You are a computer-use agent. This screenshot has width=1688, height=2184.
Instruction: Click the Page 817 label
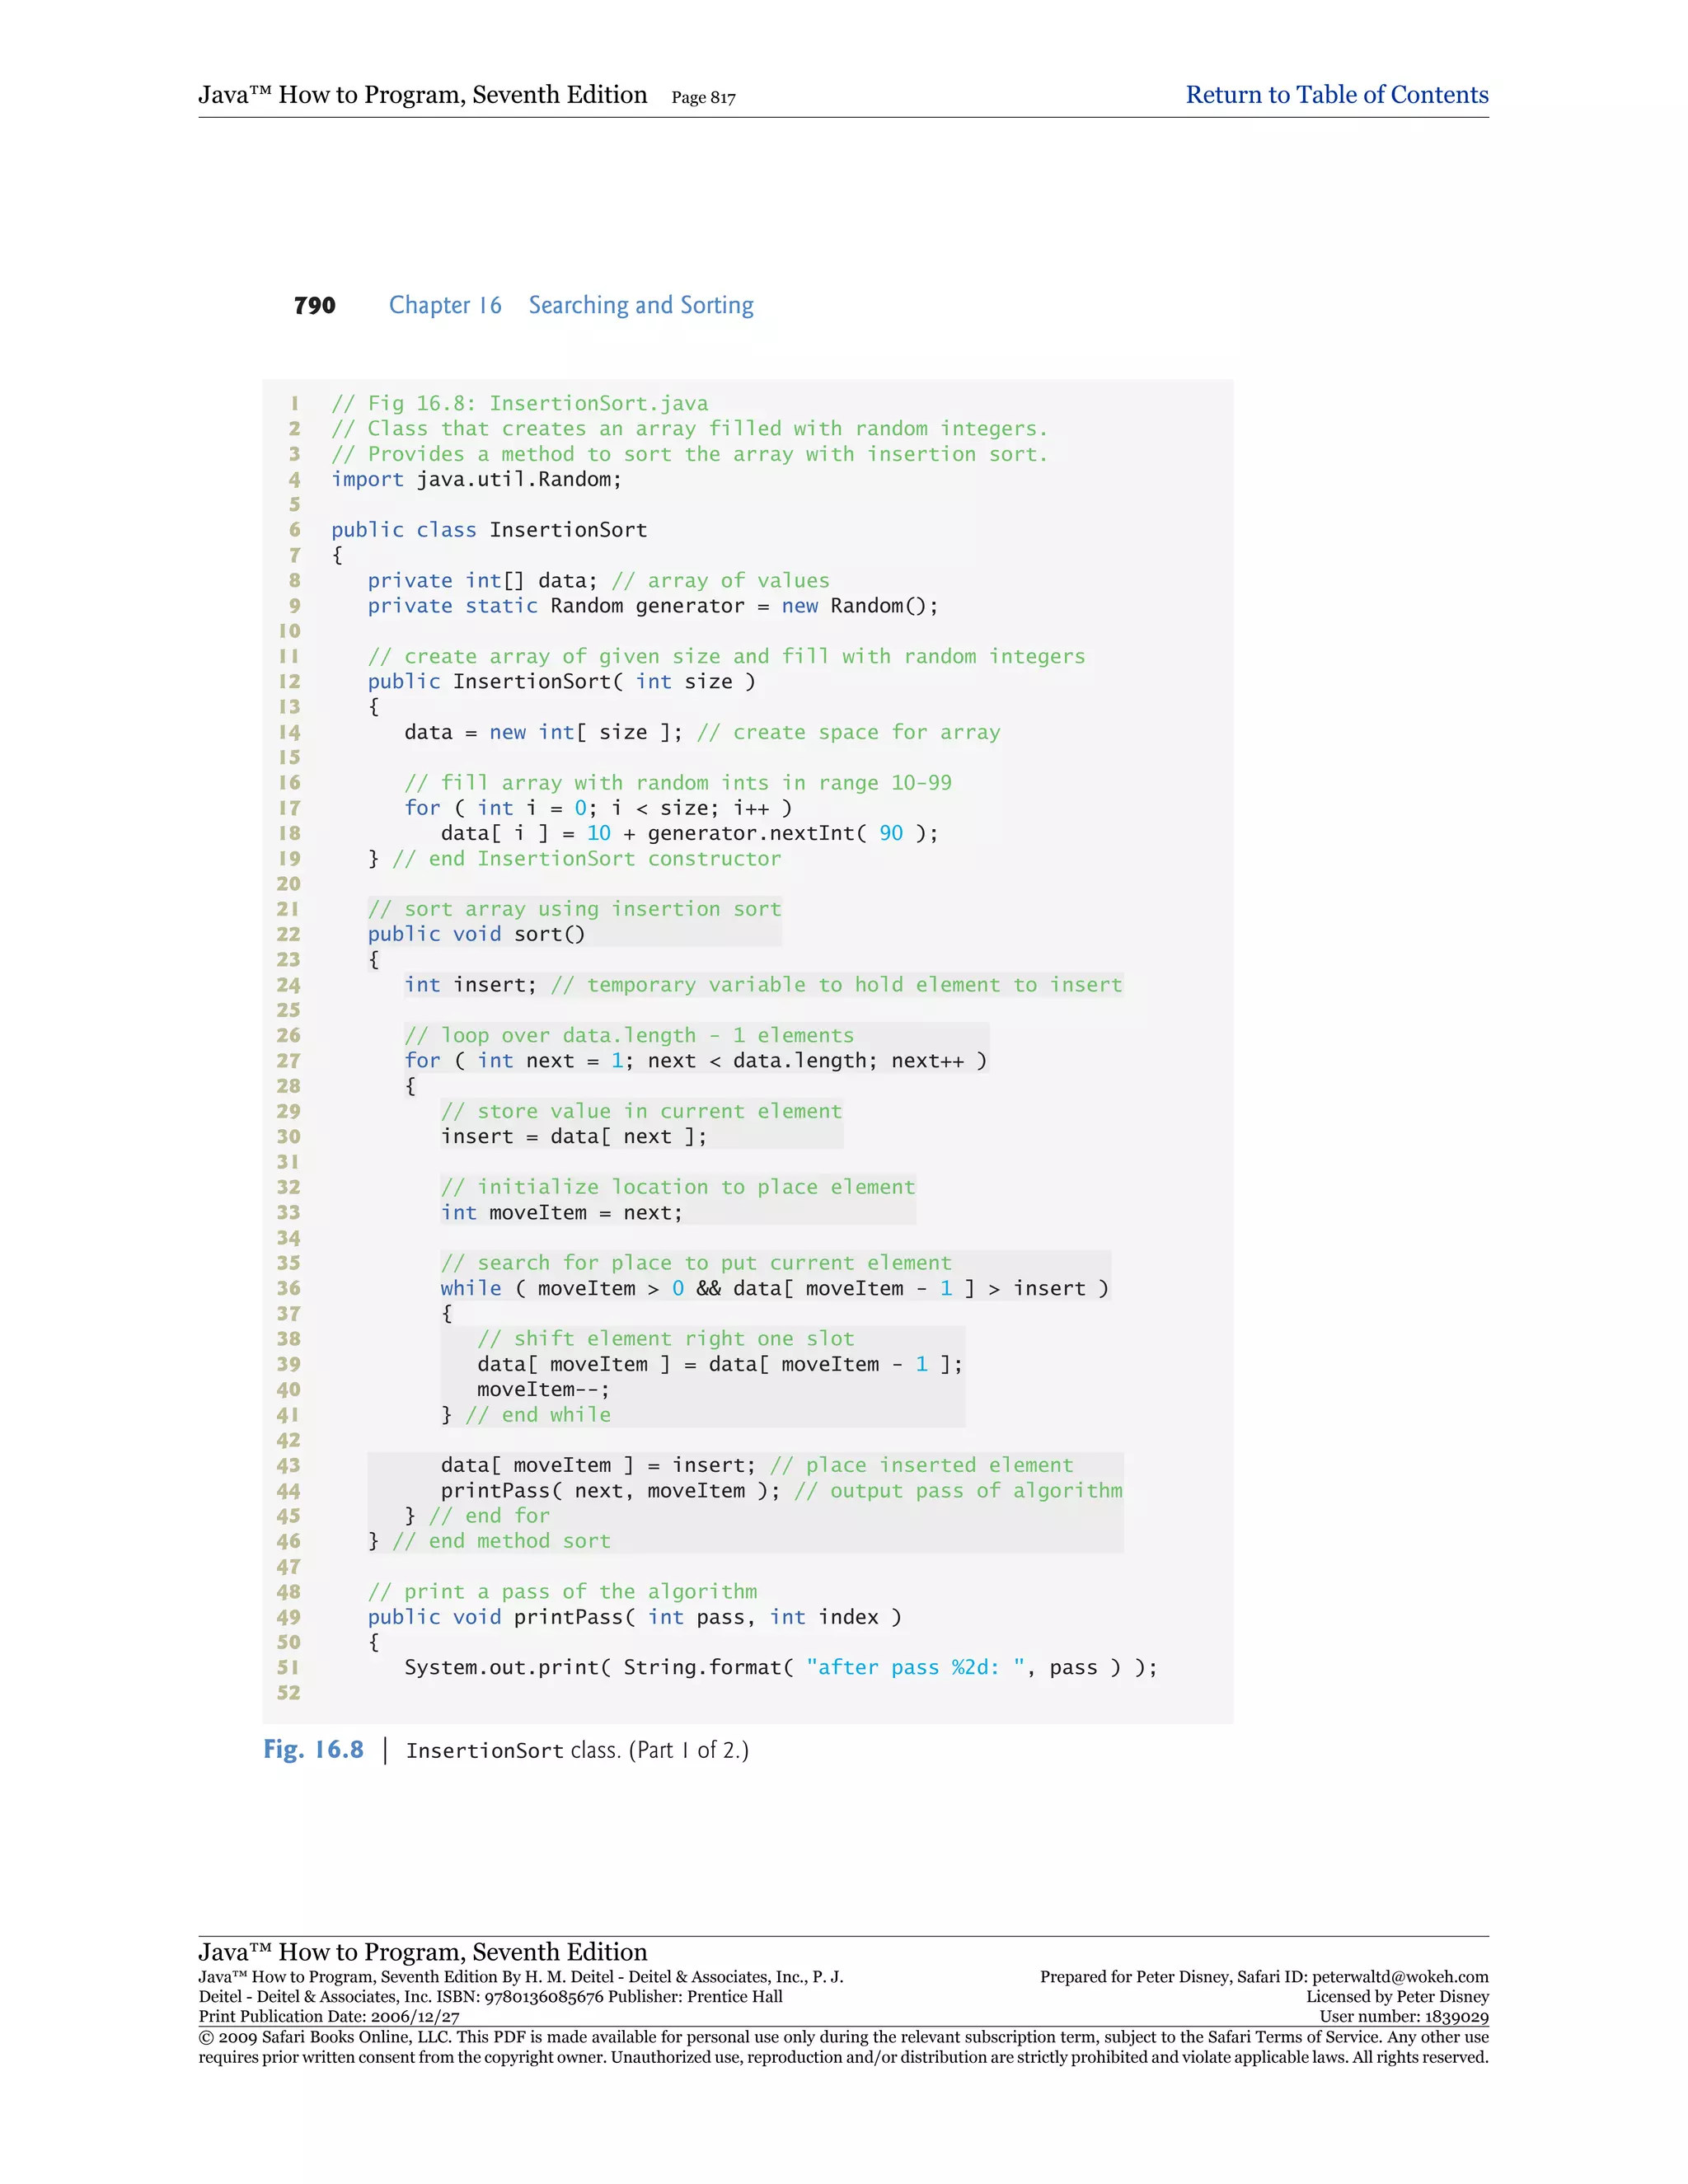point(703,98)
